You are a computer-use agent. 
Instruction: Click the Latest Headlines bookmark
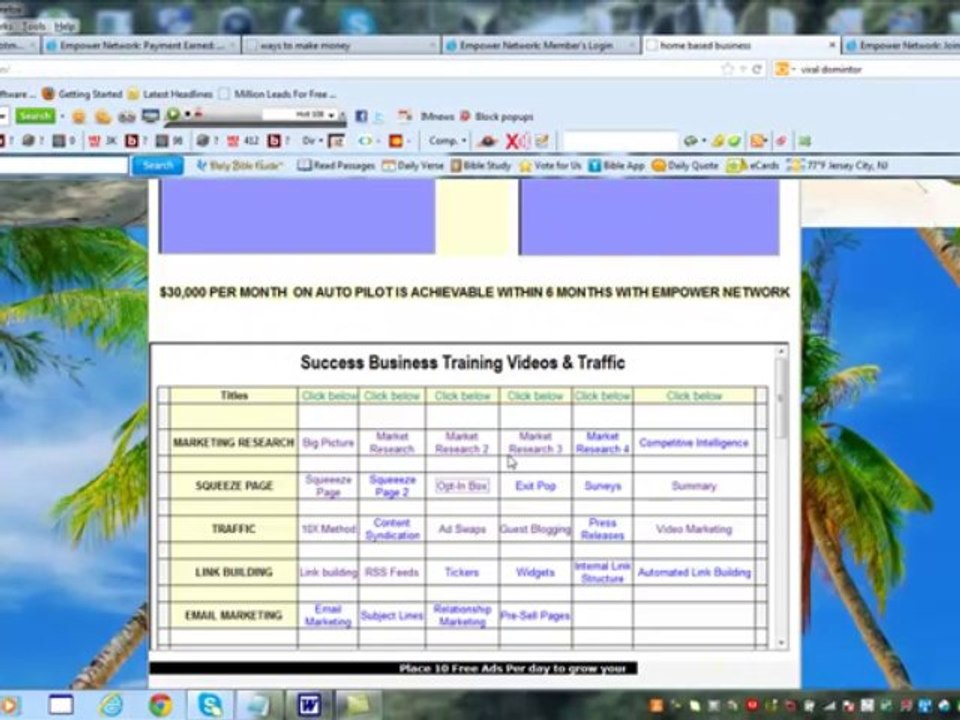170,94
